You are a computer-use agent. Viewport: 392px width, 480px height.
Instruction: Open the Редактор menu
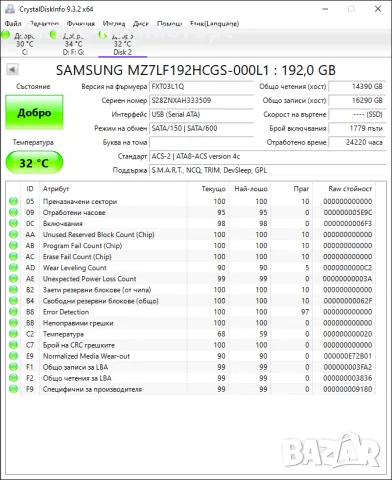click(x=44, y=24)
